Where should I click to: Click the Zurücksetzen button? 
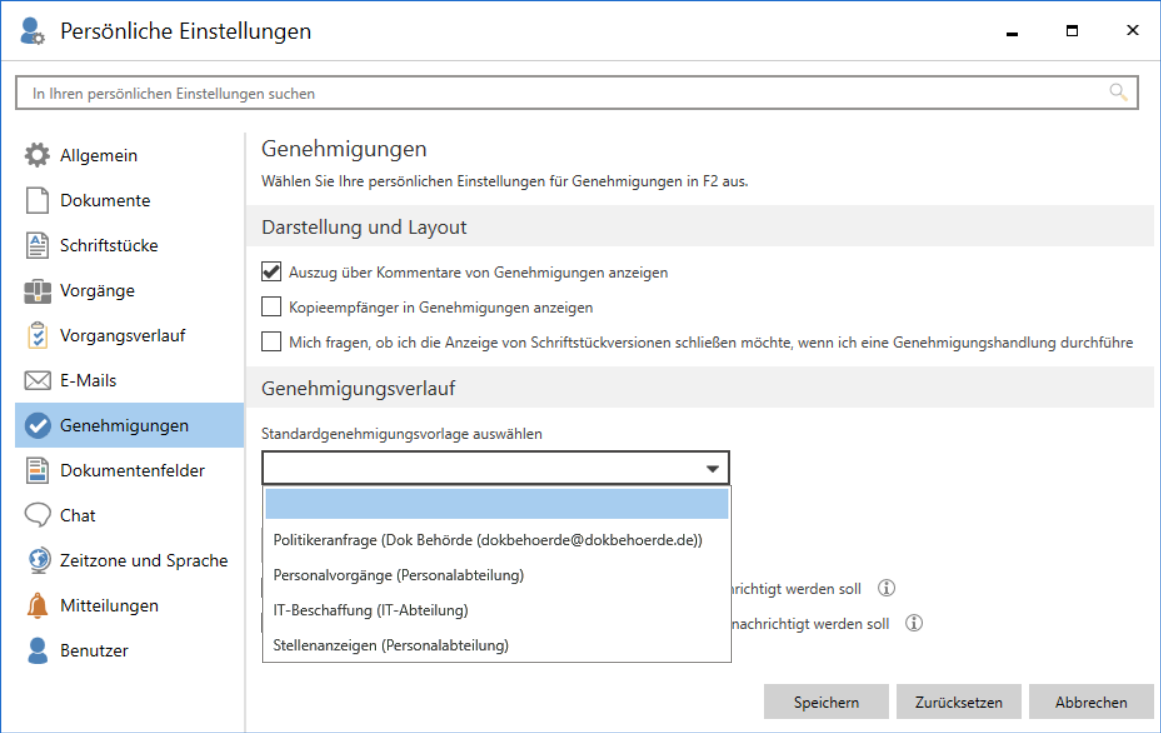pos(958,702)
